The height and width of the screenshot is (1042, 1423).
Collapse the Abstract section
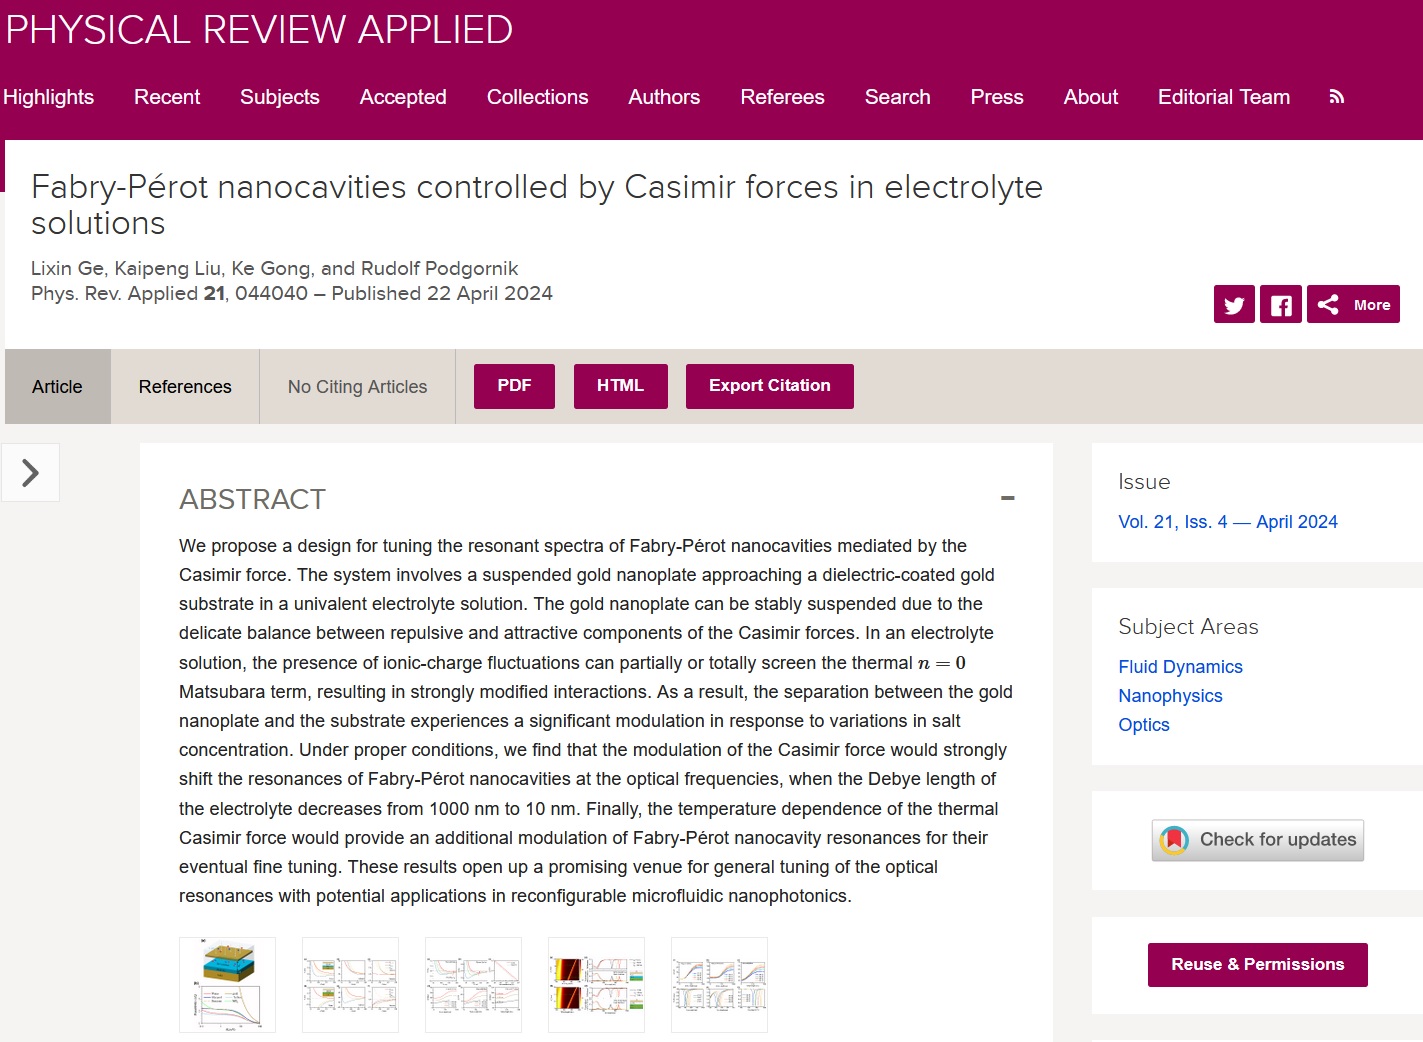1007,498
